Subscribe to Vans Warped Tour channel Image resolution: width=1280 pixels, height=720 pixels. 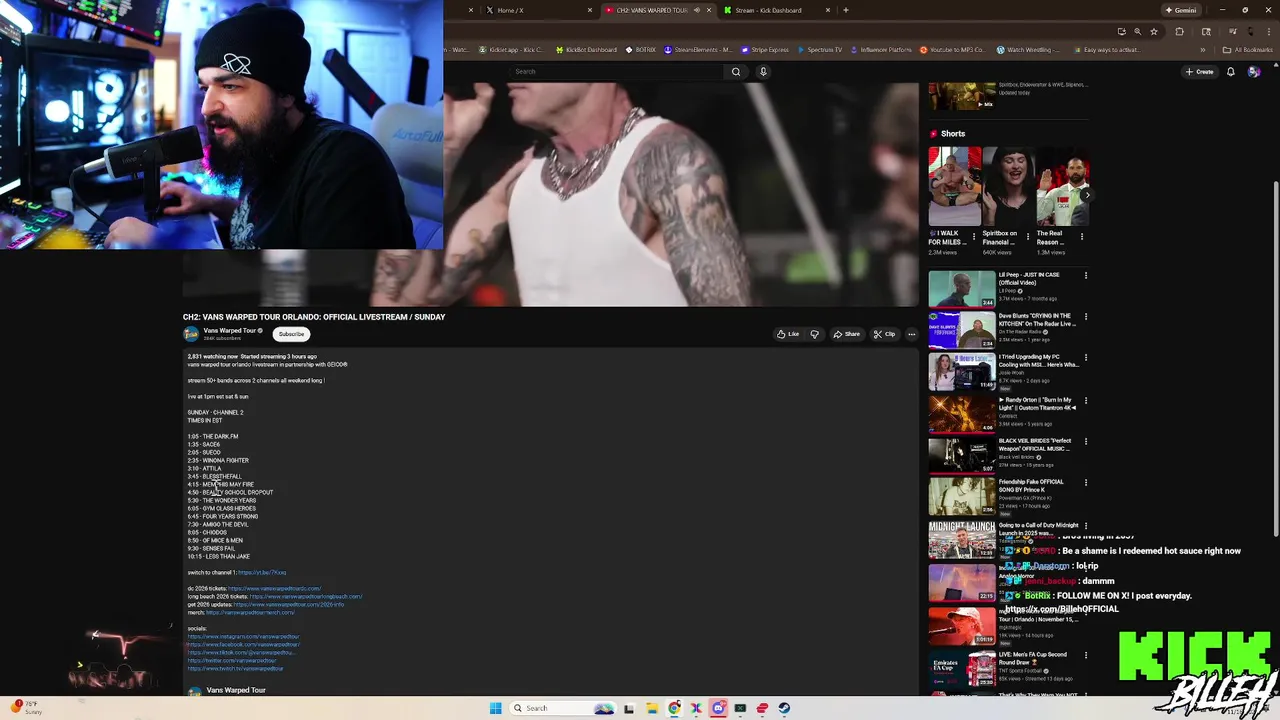291,334
